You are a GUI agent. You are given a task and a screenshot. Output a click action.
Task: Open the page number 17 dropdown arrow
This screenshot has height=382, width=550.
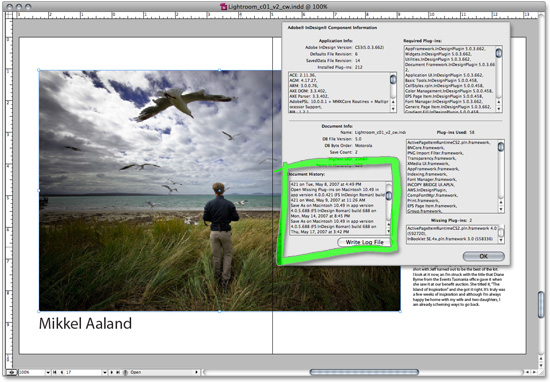point(105,372)
